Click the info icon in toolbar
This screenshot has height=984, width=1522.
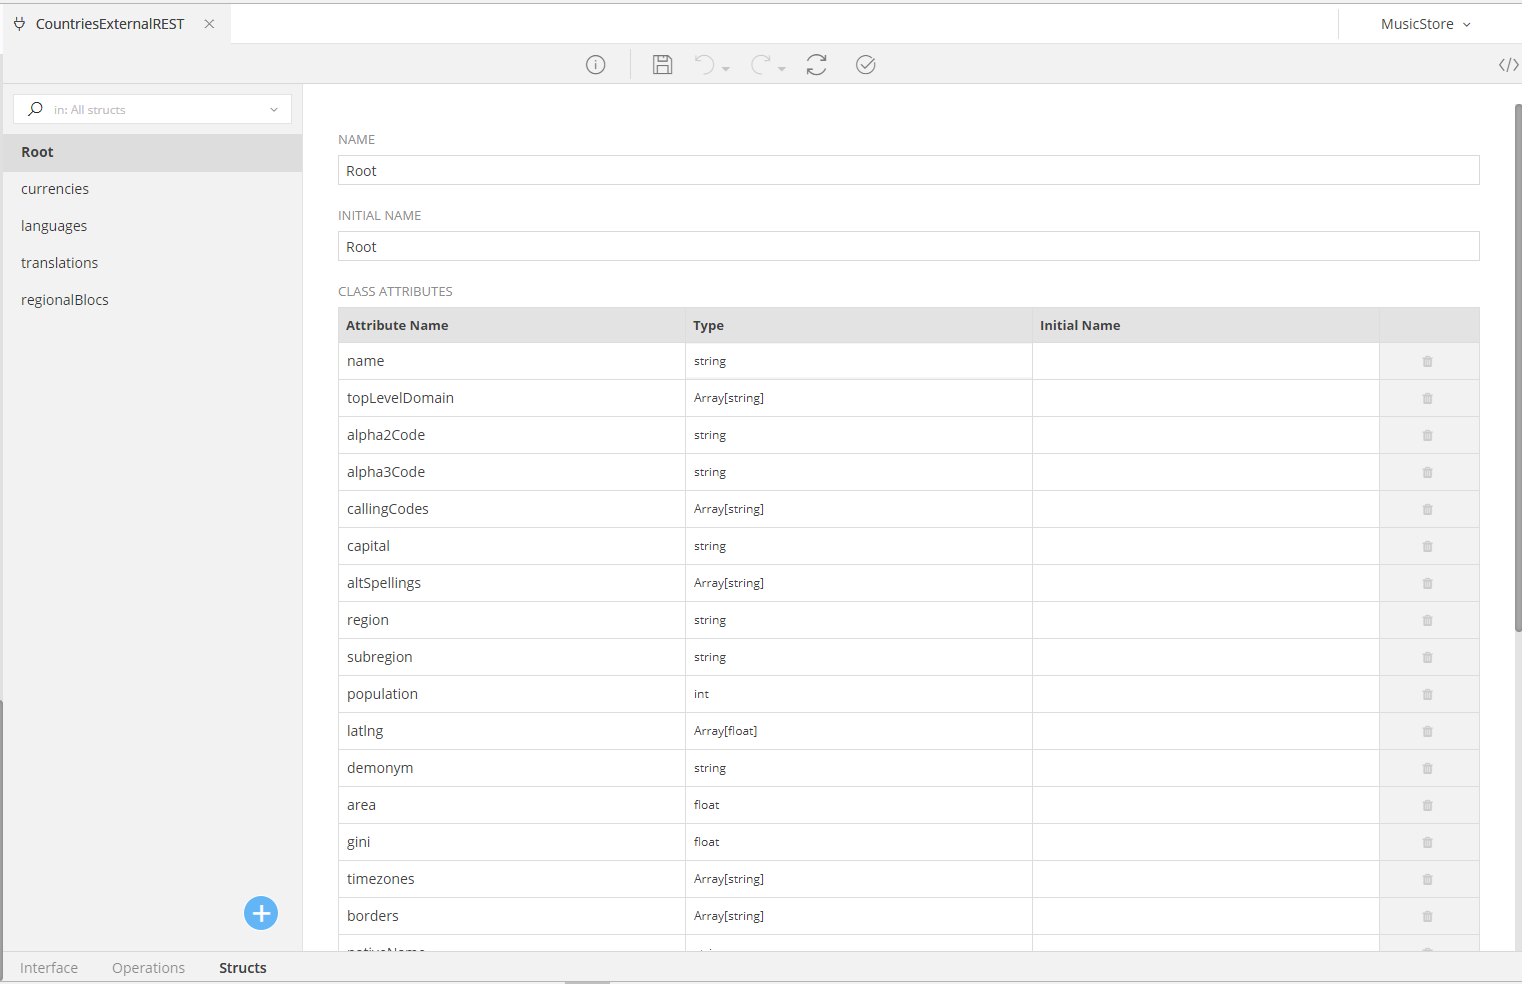tap(596, 65)
